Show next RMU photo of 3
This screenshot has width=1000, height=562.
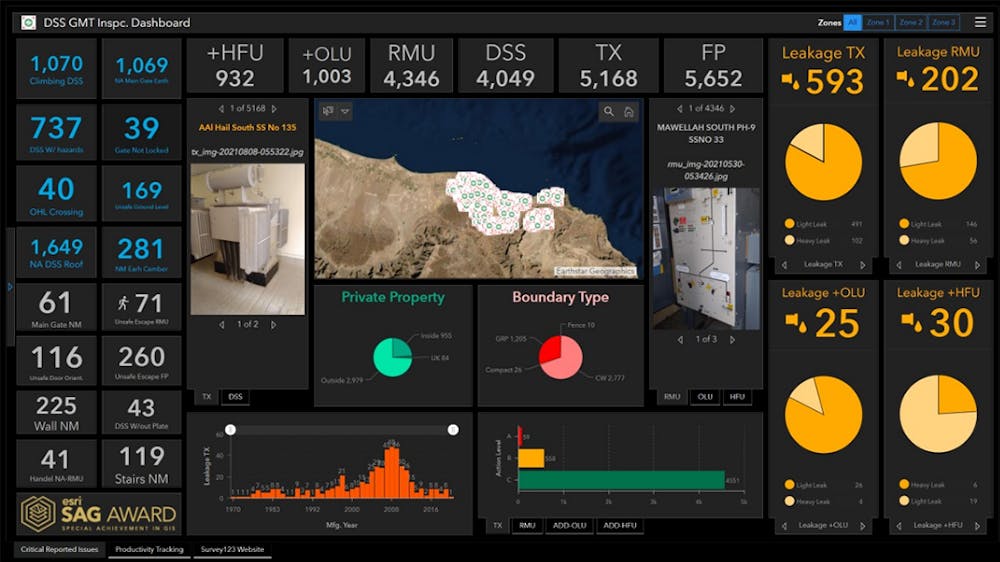point(732,339)
